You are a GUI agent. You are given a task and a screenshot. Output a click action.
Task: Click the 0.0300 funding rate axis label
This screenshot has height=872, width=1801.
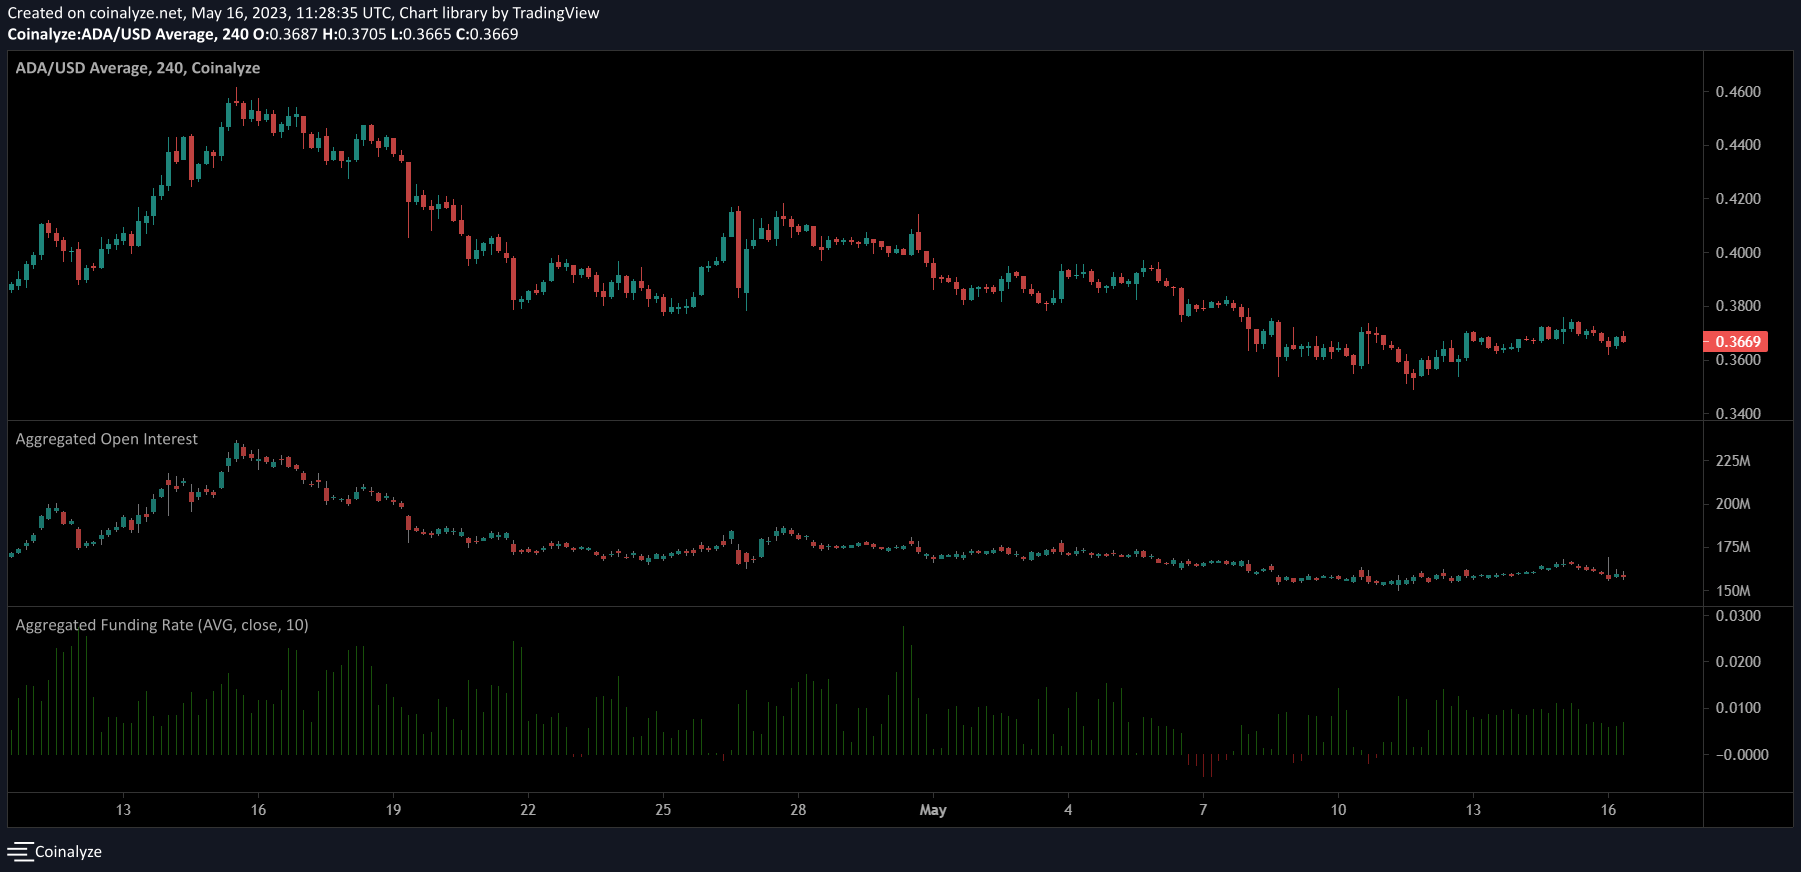coord(1738,616)
